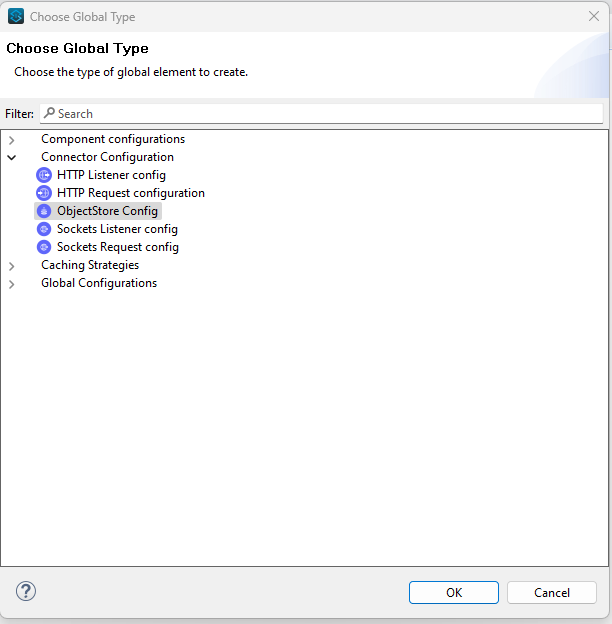Select the Component configurations label

(112, 139)
